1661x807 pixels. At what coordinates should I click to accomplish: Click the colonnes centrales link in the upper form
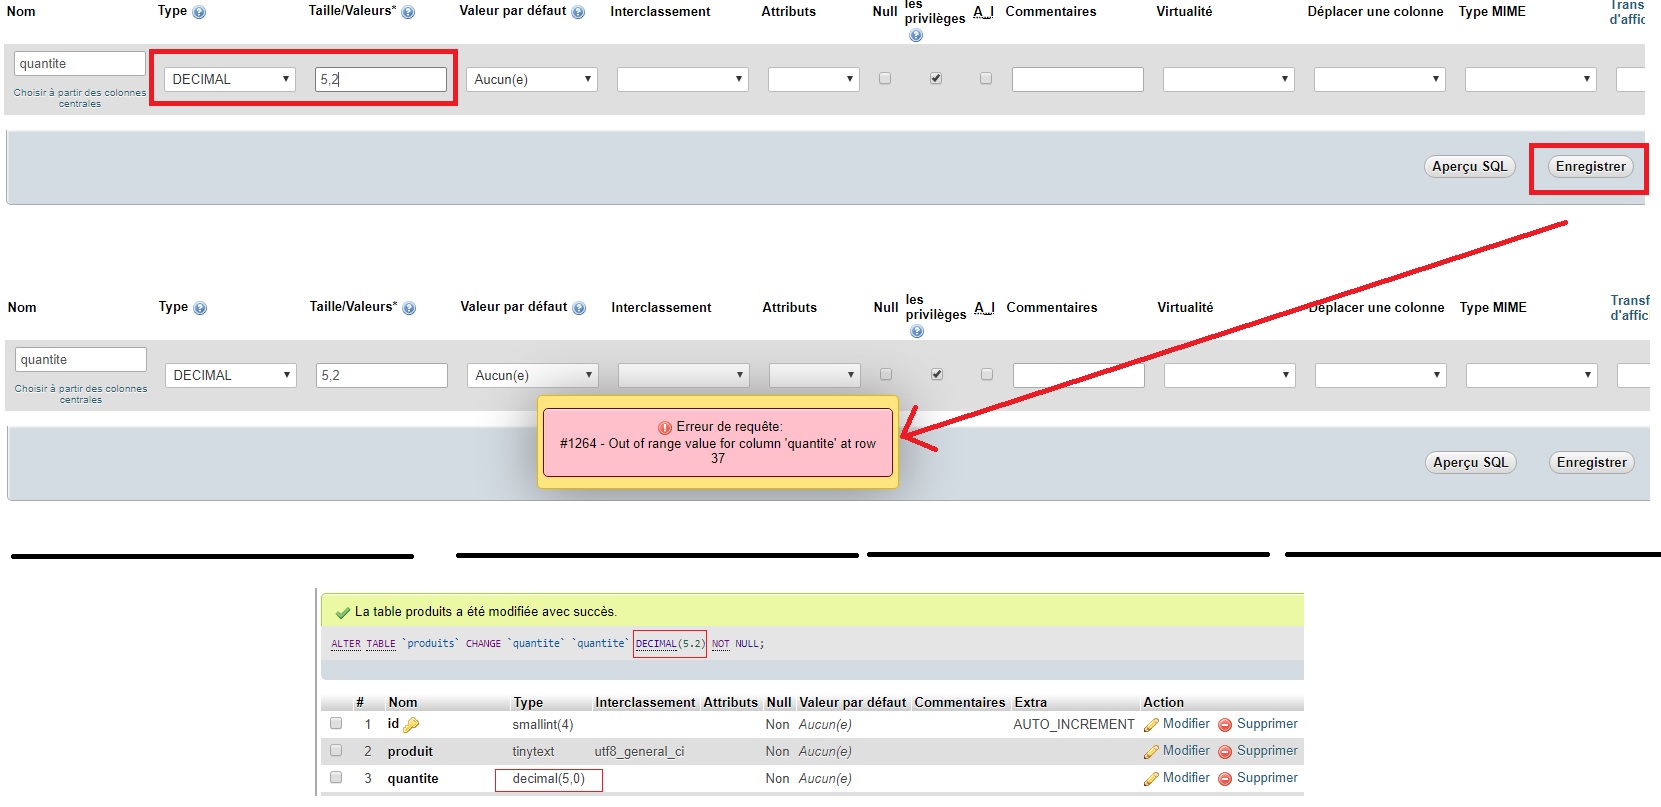(80, 98)
